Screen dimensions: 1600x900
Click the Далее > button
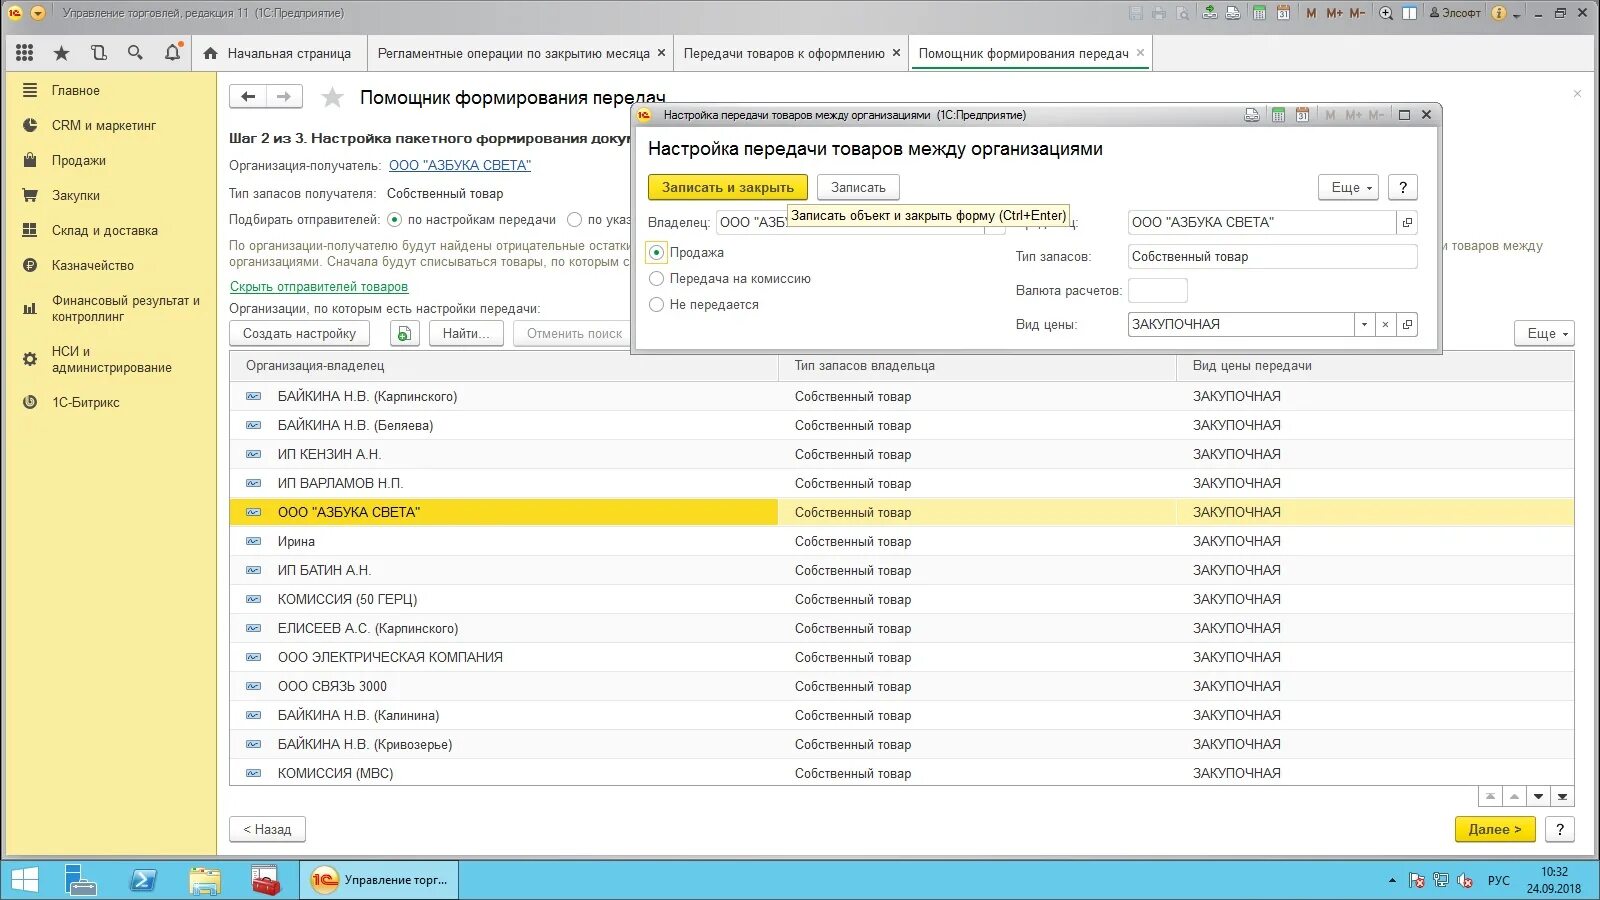pyautogui.click(x=1495, y=829)
